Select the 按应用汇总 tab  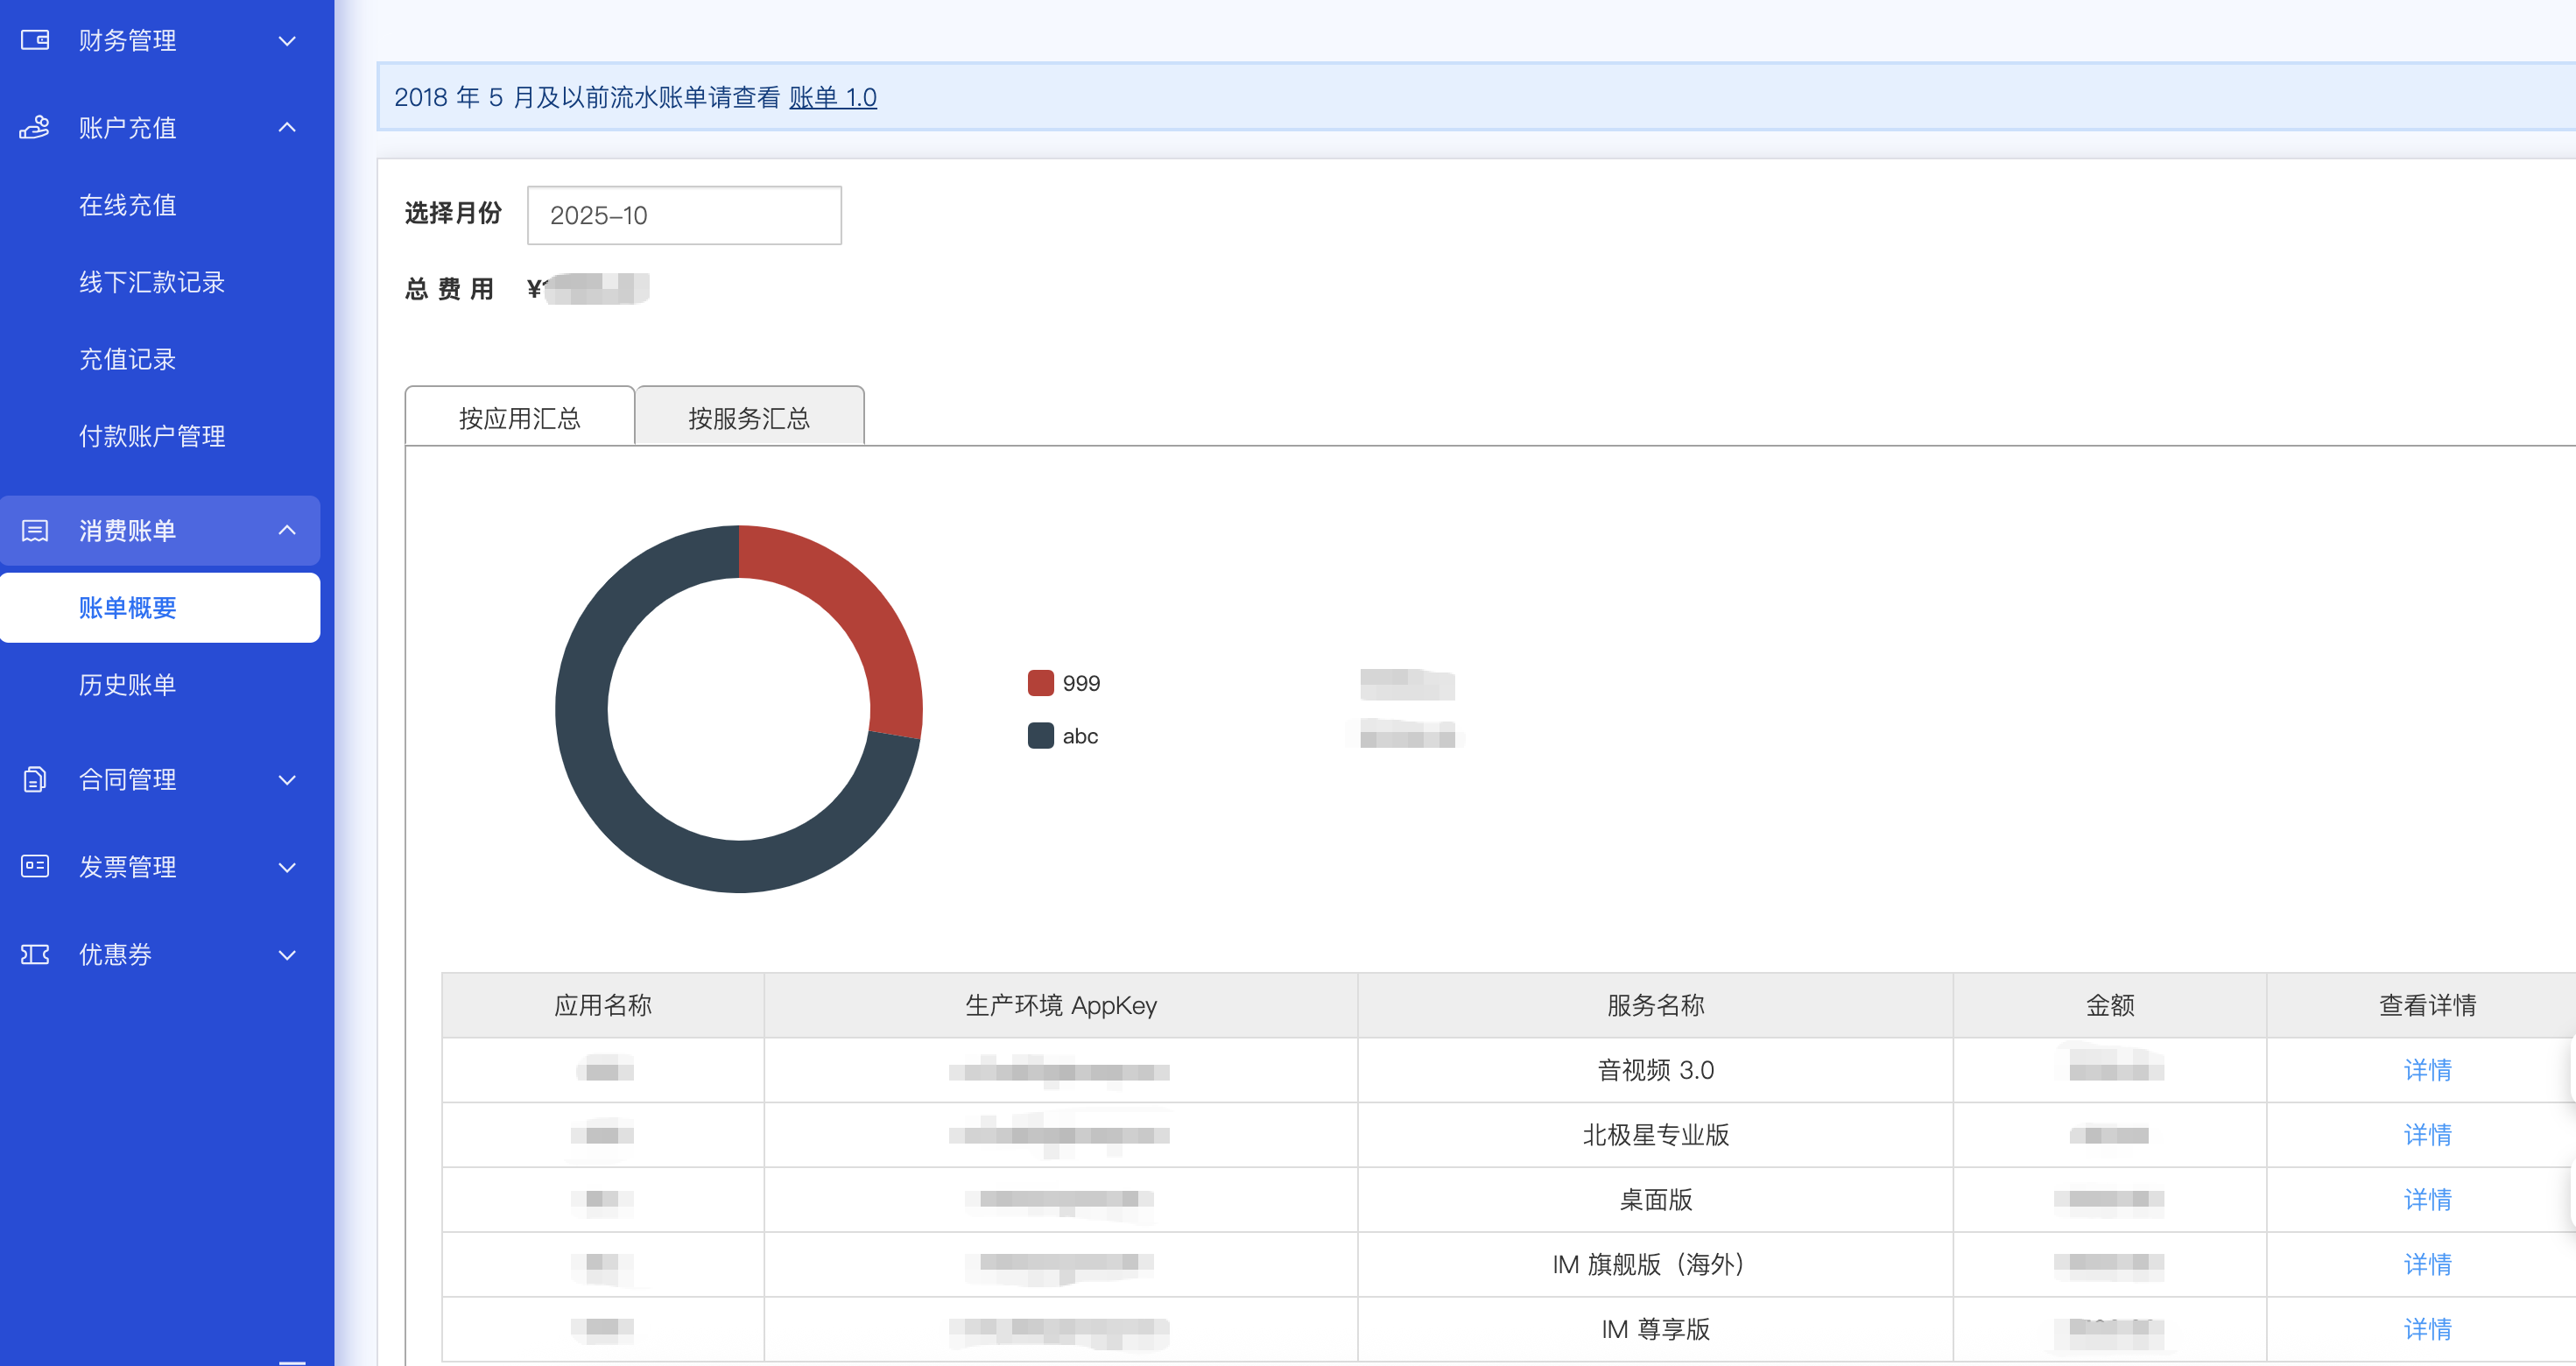click(x=519, y=418)
